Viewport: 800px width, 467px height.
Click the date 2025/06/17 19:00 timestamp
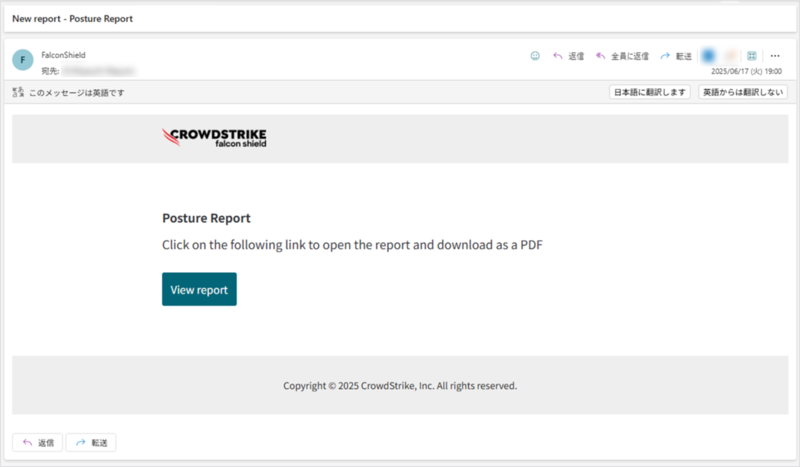[746, 71]
